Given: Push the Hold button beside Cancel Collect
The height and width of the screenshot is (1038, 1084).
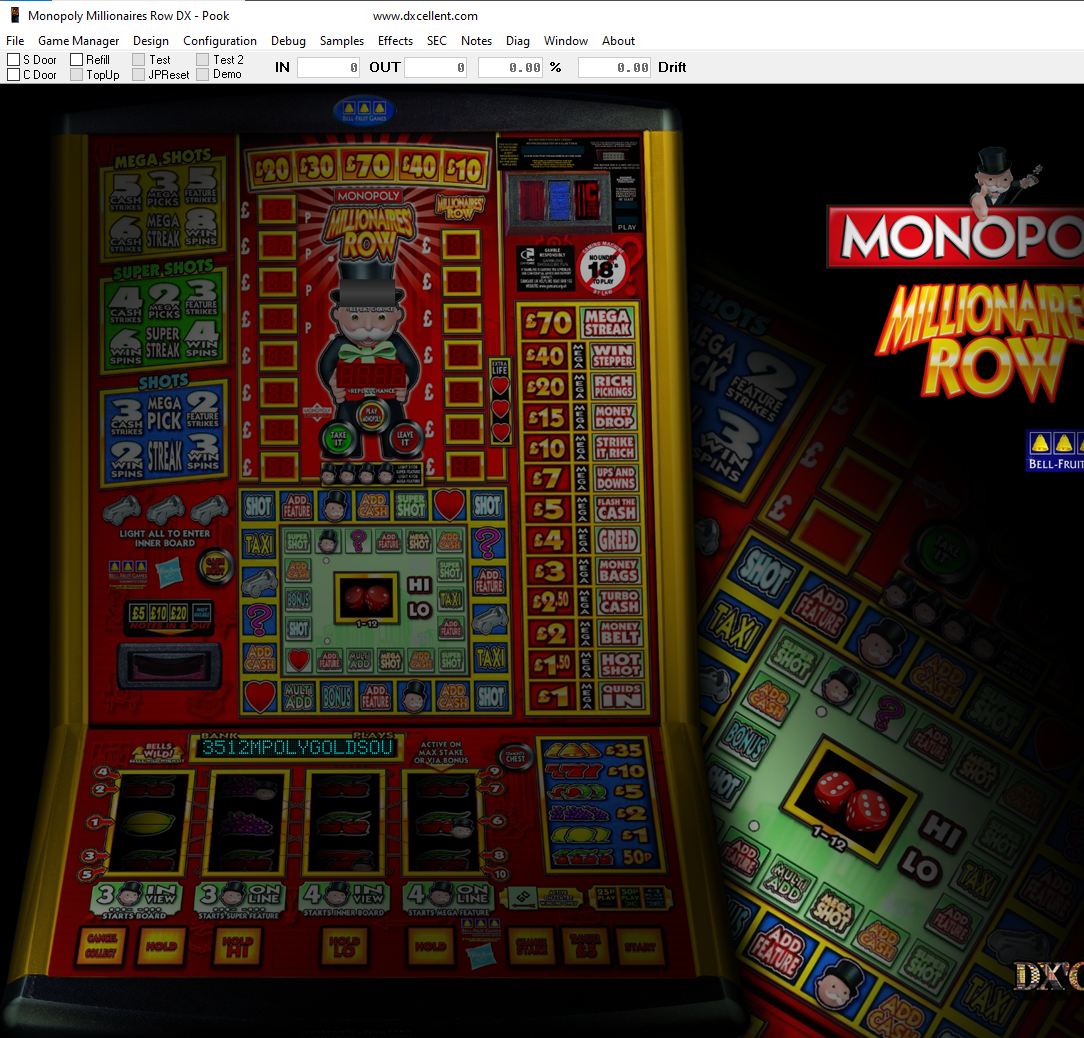Looking at the screenshot, I should coord(161,946).
